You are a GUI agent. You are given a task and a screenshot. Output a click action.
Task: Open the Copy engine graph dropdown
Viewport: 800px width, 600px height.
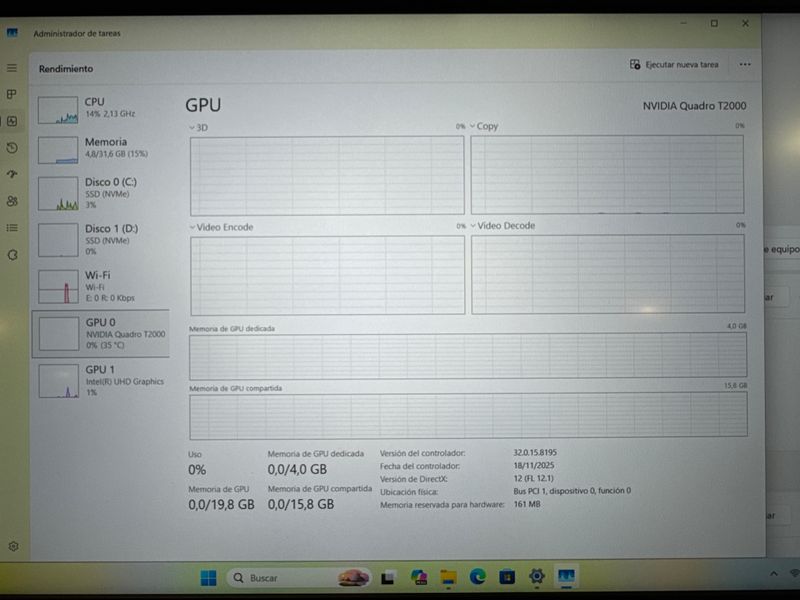pyautogui.click(x=484, y=126)
